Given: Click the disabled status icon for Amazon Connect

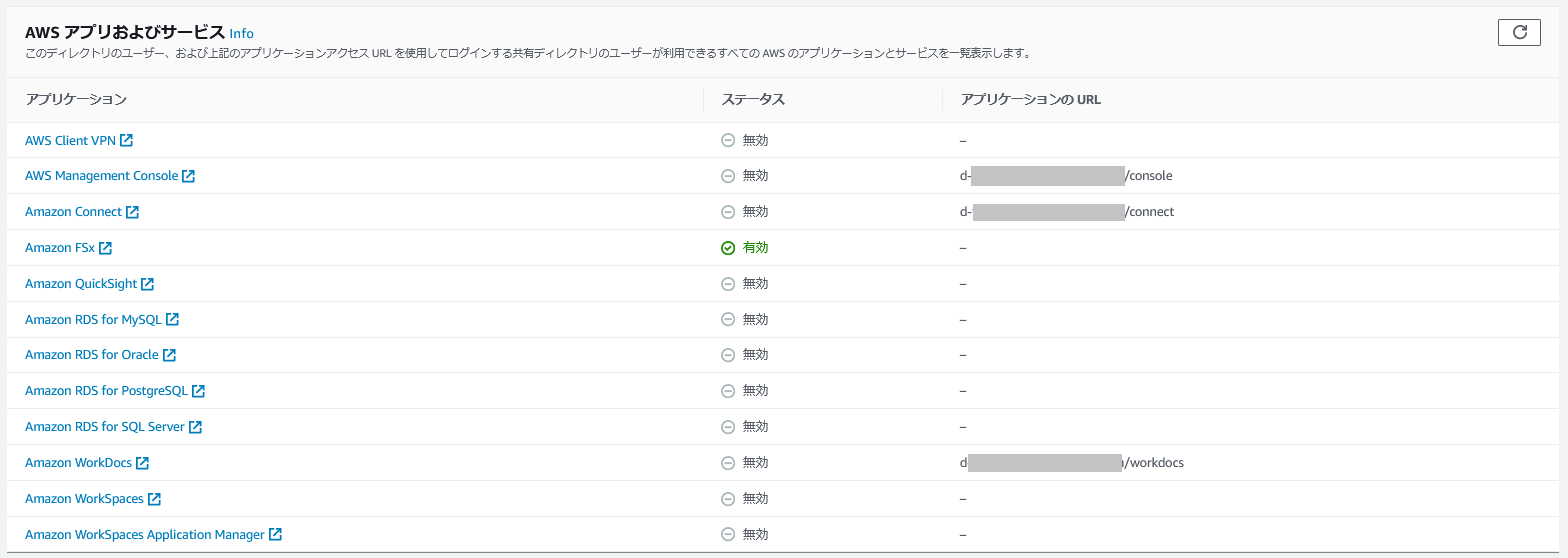Looking at the screenshot, I should tap(728, 212).
